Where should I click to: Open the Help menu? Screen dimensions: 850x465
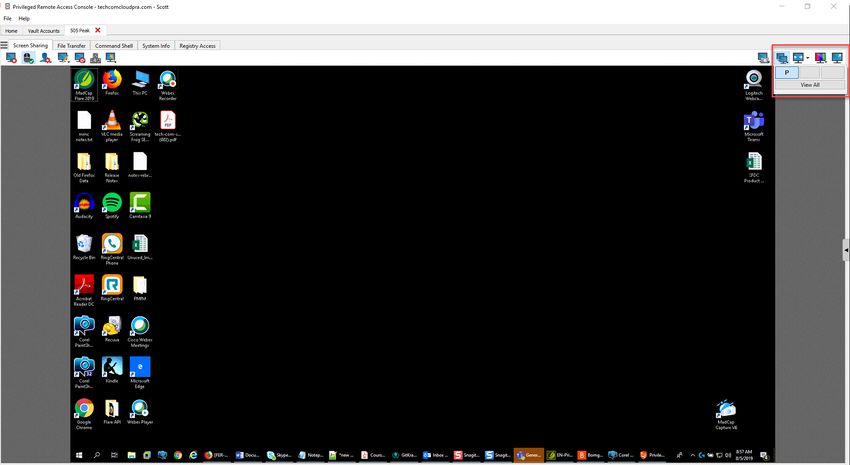click(24, 18)
